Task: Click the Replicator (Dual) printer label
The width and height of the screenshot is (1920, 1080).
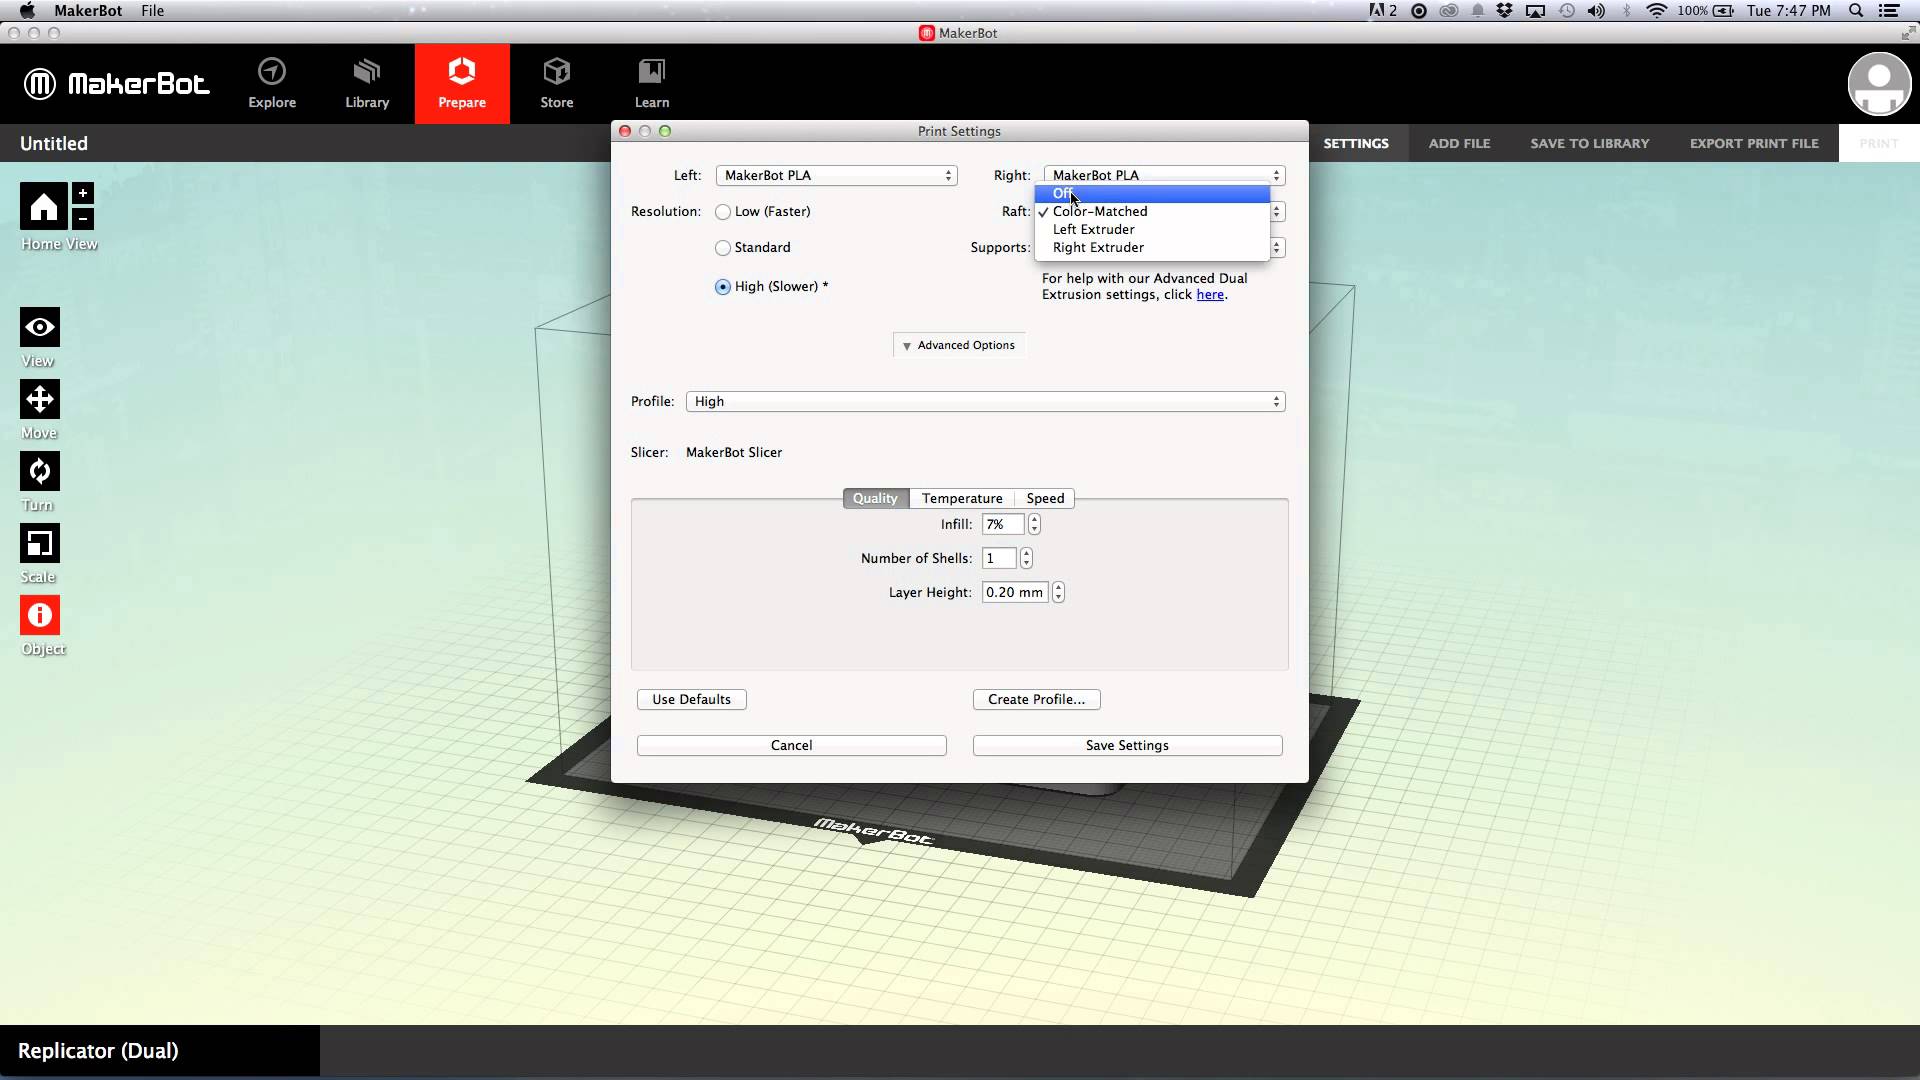Action: coord(98,1051)
